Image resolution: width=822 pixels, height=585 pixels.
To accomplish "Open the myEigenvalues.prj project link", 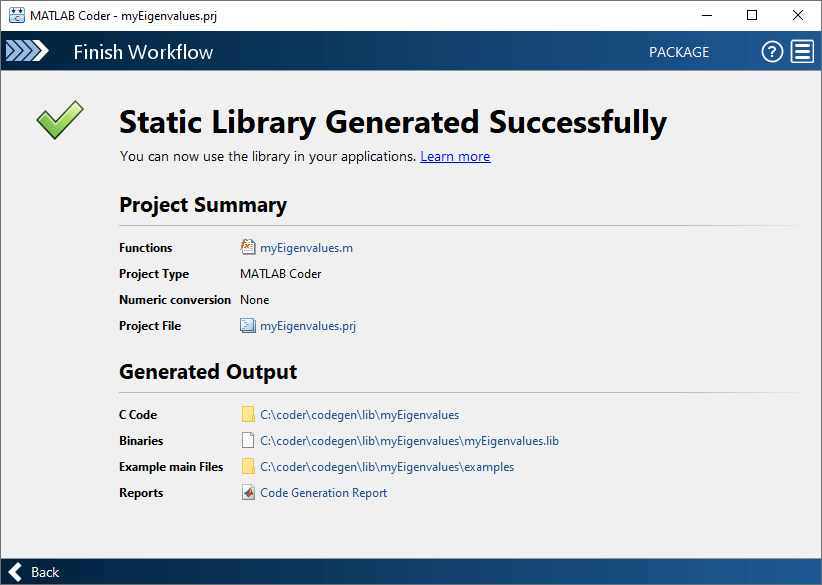I will click(x=308, y=325).
